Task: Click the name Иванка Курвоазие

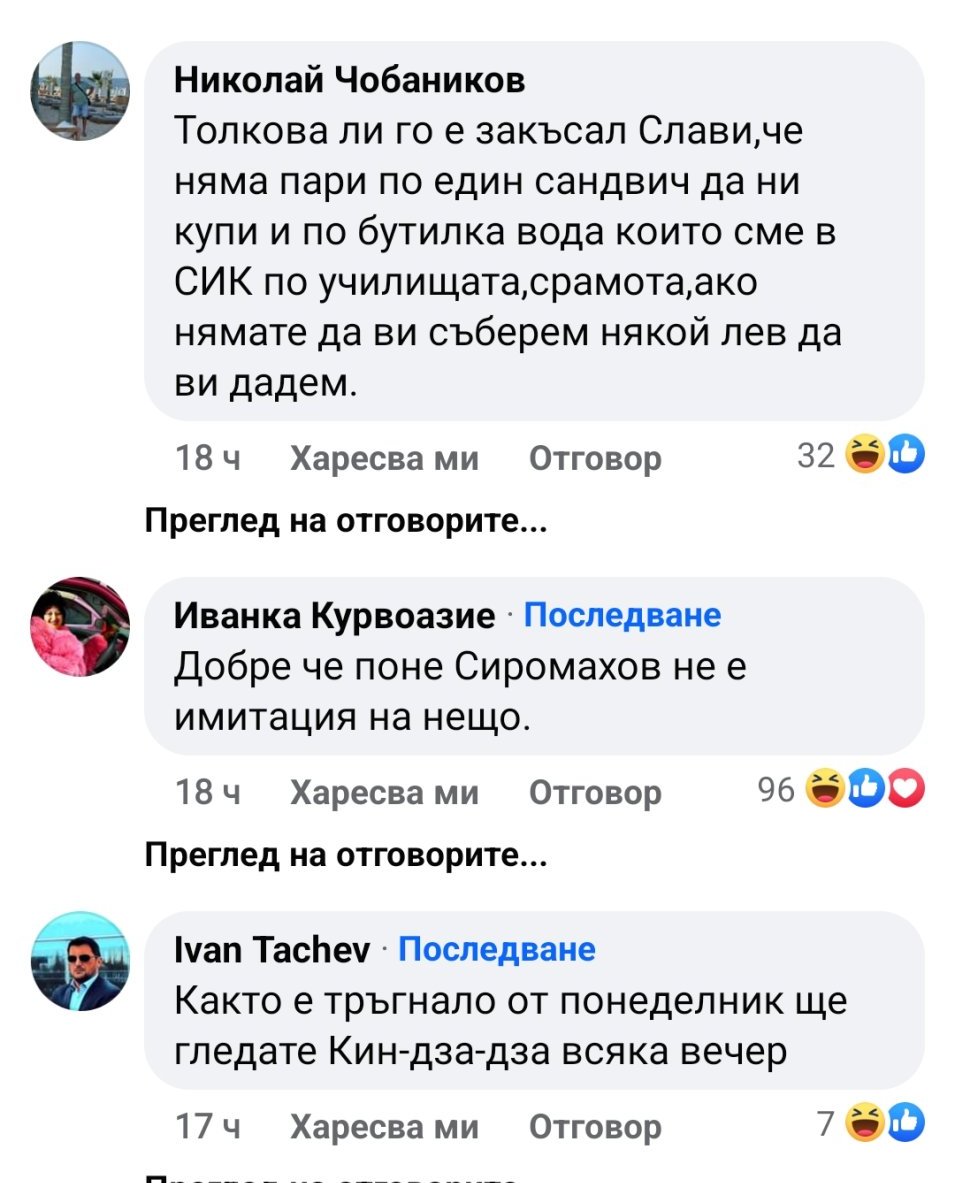Action: tap(334, 616)
